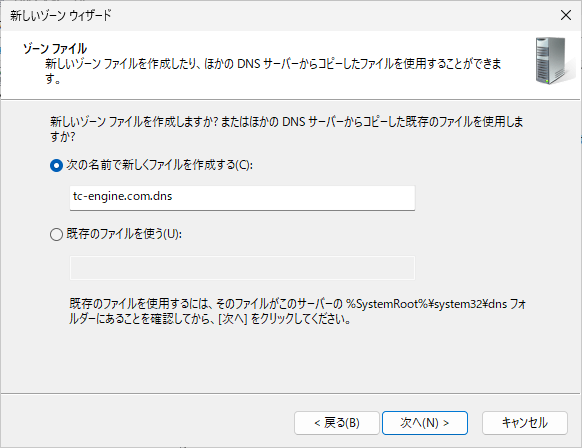The width and height of the screenshot is (582, 448).
Task: Go back with the < 戻る(B) button
Action: click(x=337, y=423)
